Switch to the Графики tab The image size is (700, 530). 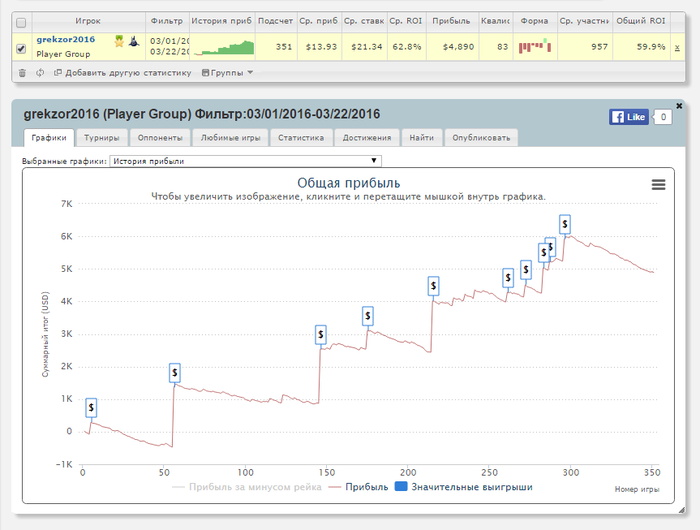(49, 138)
